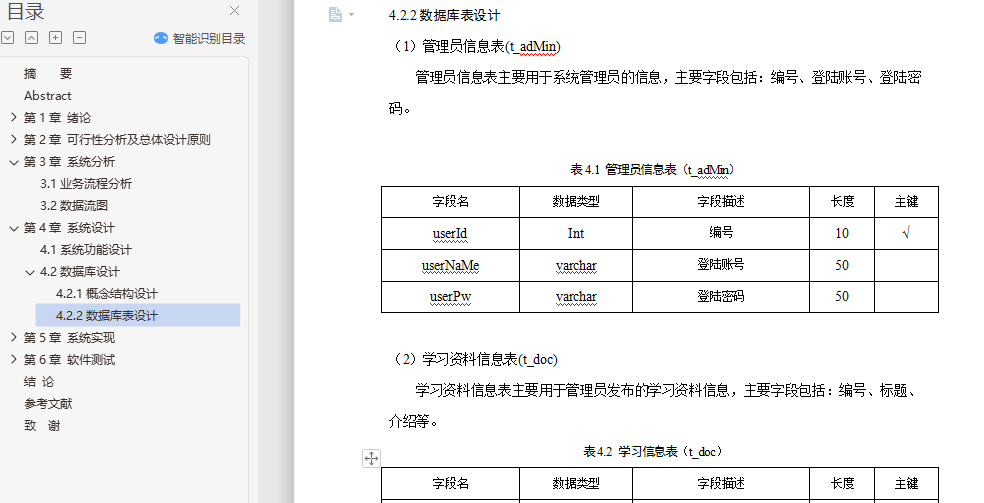
Task: Close the 目录 navigation pane
Action: [234, 11]
